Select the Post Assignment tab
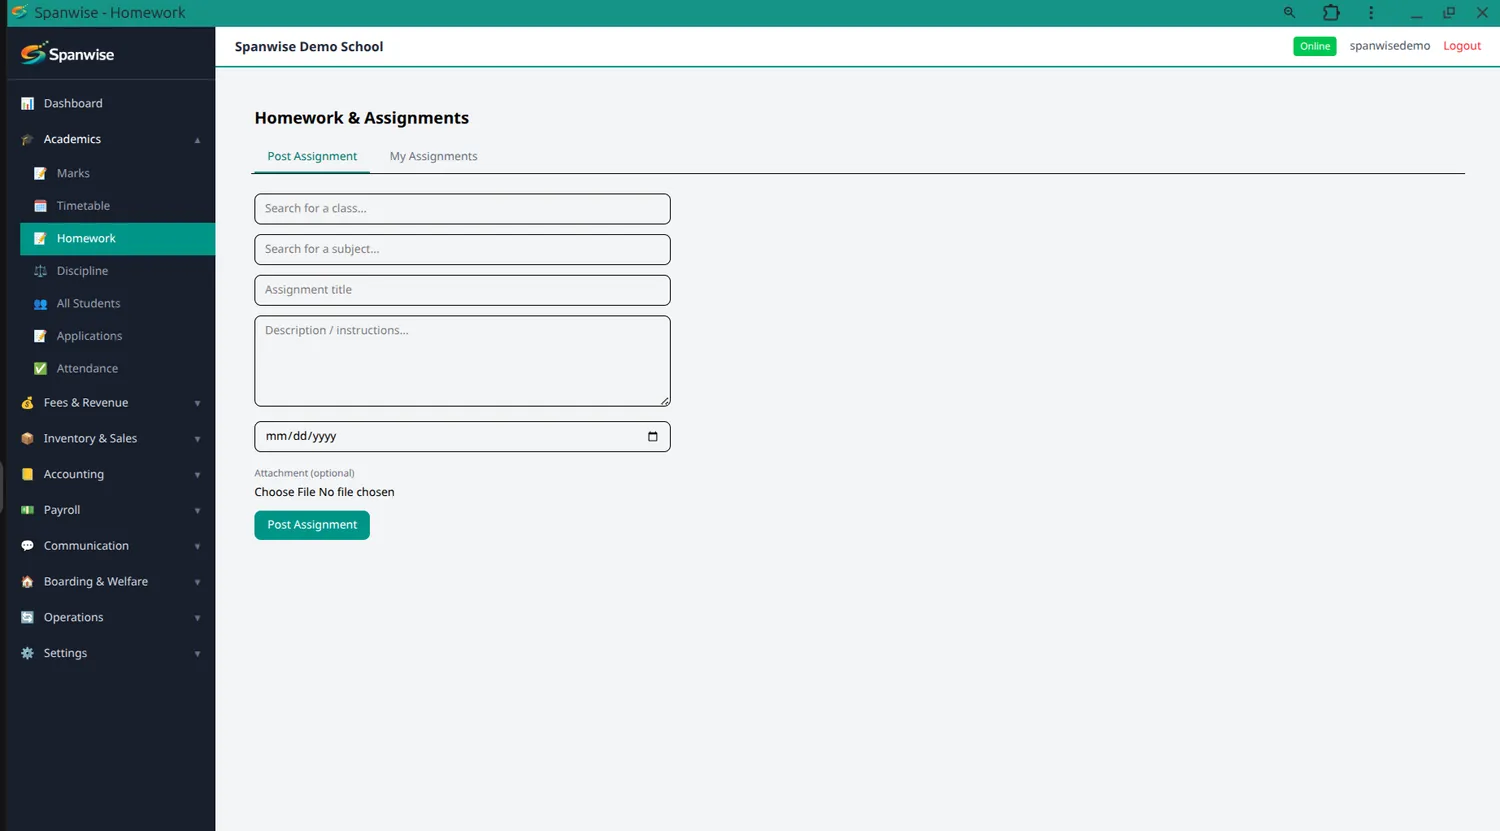This screenshot has width=1500, height=831. click(x=312, y=156)
